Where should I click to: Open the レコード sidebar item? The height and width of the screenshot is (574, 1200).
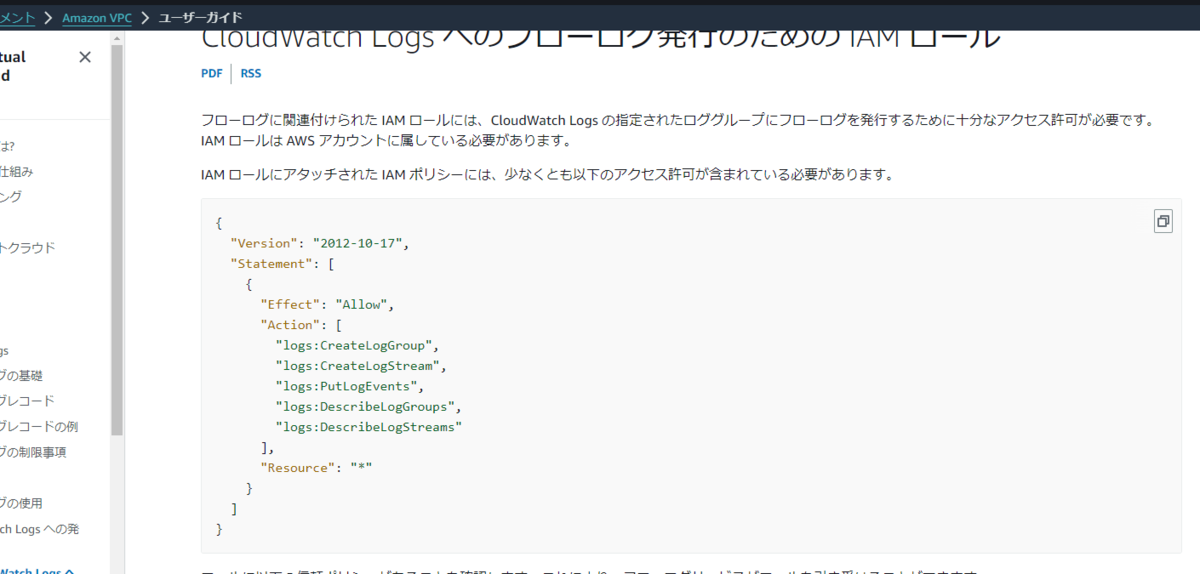[28, 401]
